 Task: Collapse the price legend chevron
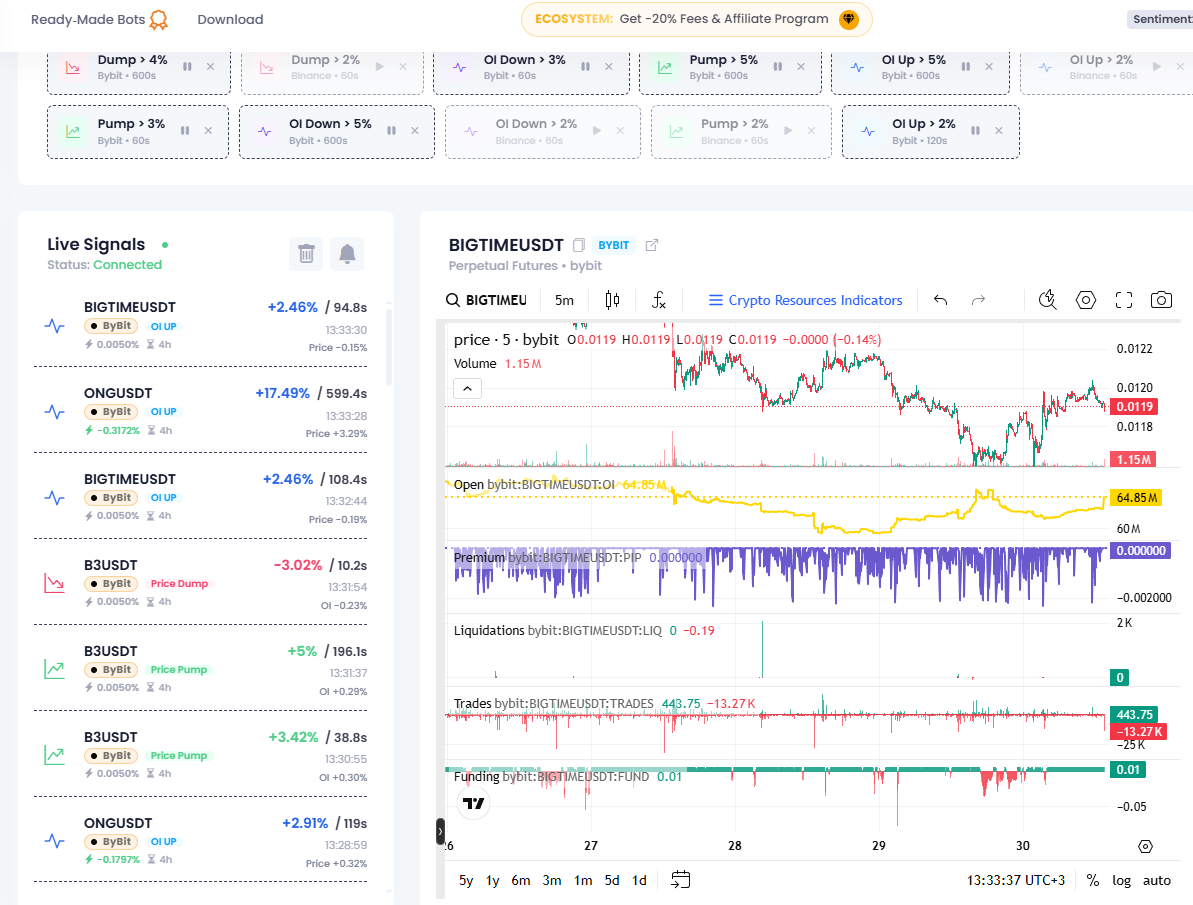click(x=467, y=389)
